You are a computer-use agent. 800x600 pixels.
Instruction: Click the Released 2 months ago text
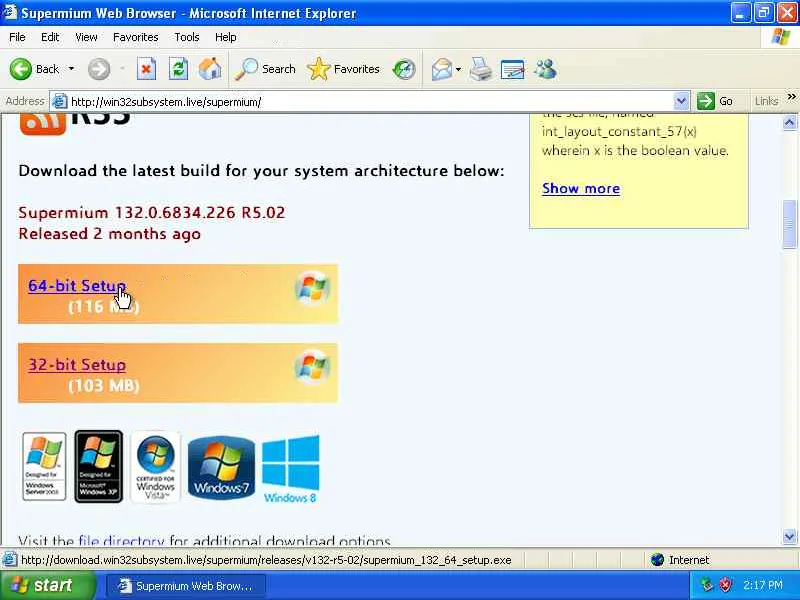pyautogui.click(x=110, y=234)
